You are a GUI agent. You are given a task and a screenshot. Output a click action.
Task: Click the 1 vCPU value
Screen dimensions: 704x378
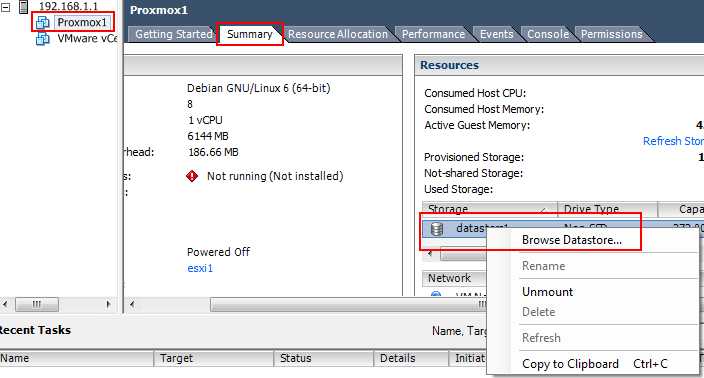pos(205,120)
